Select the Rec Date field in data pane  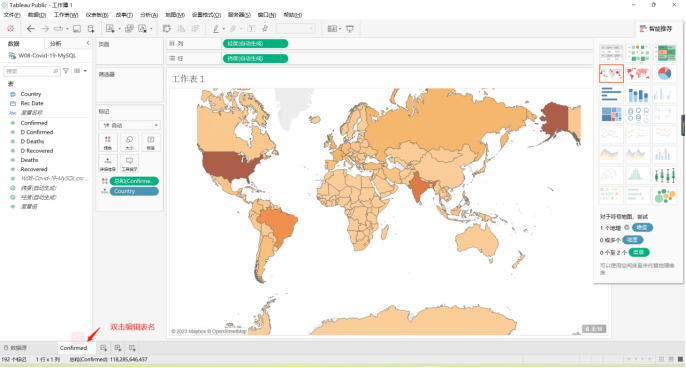tap(32, 103)
